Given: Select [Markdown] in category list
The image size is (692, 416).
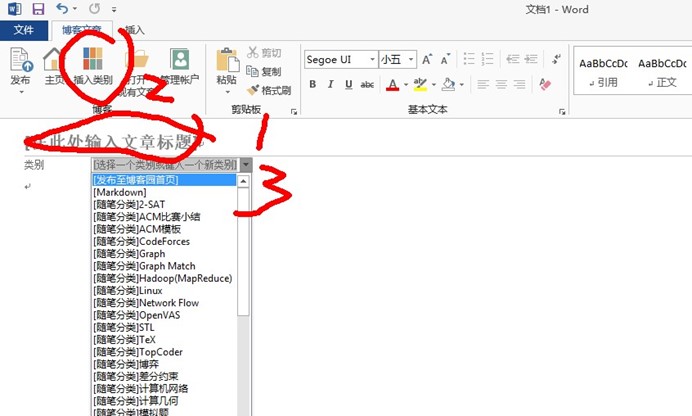Looking at the screenshot, I should [164, 192].
